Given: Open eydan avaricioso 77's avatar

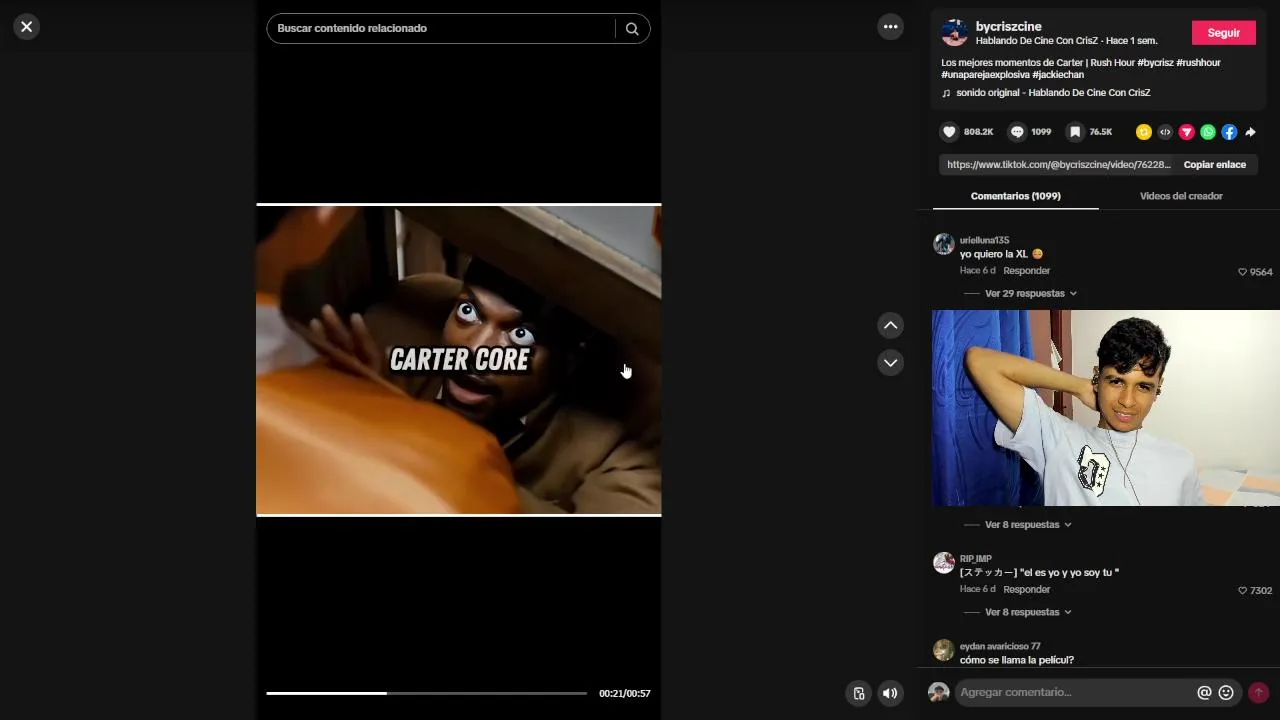Looking at the screenshot, I should coord(944,651).
